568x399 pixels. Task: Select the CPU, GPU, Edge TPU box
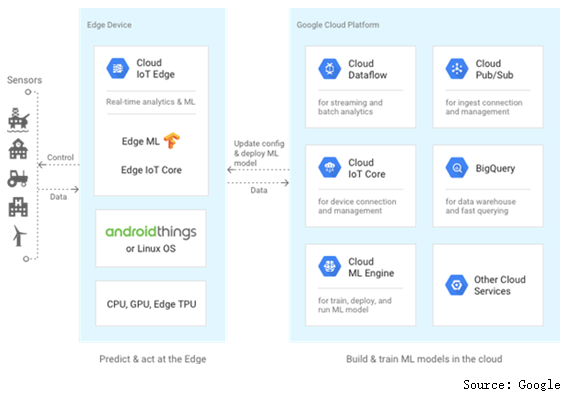[x=151, y=303]
